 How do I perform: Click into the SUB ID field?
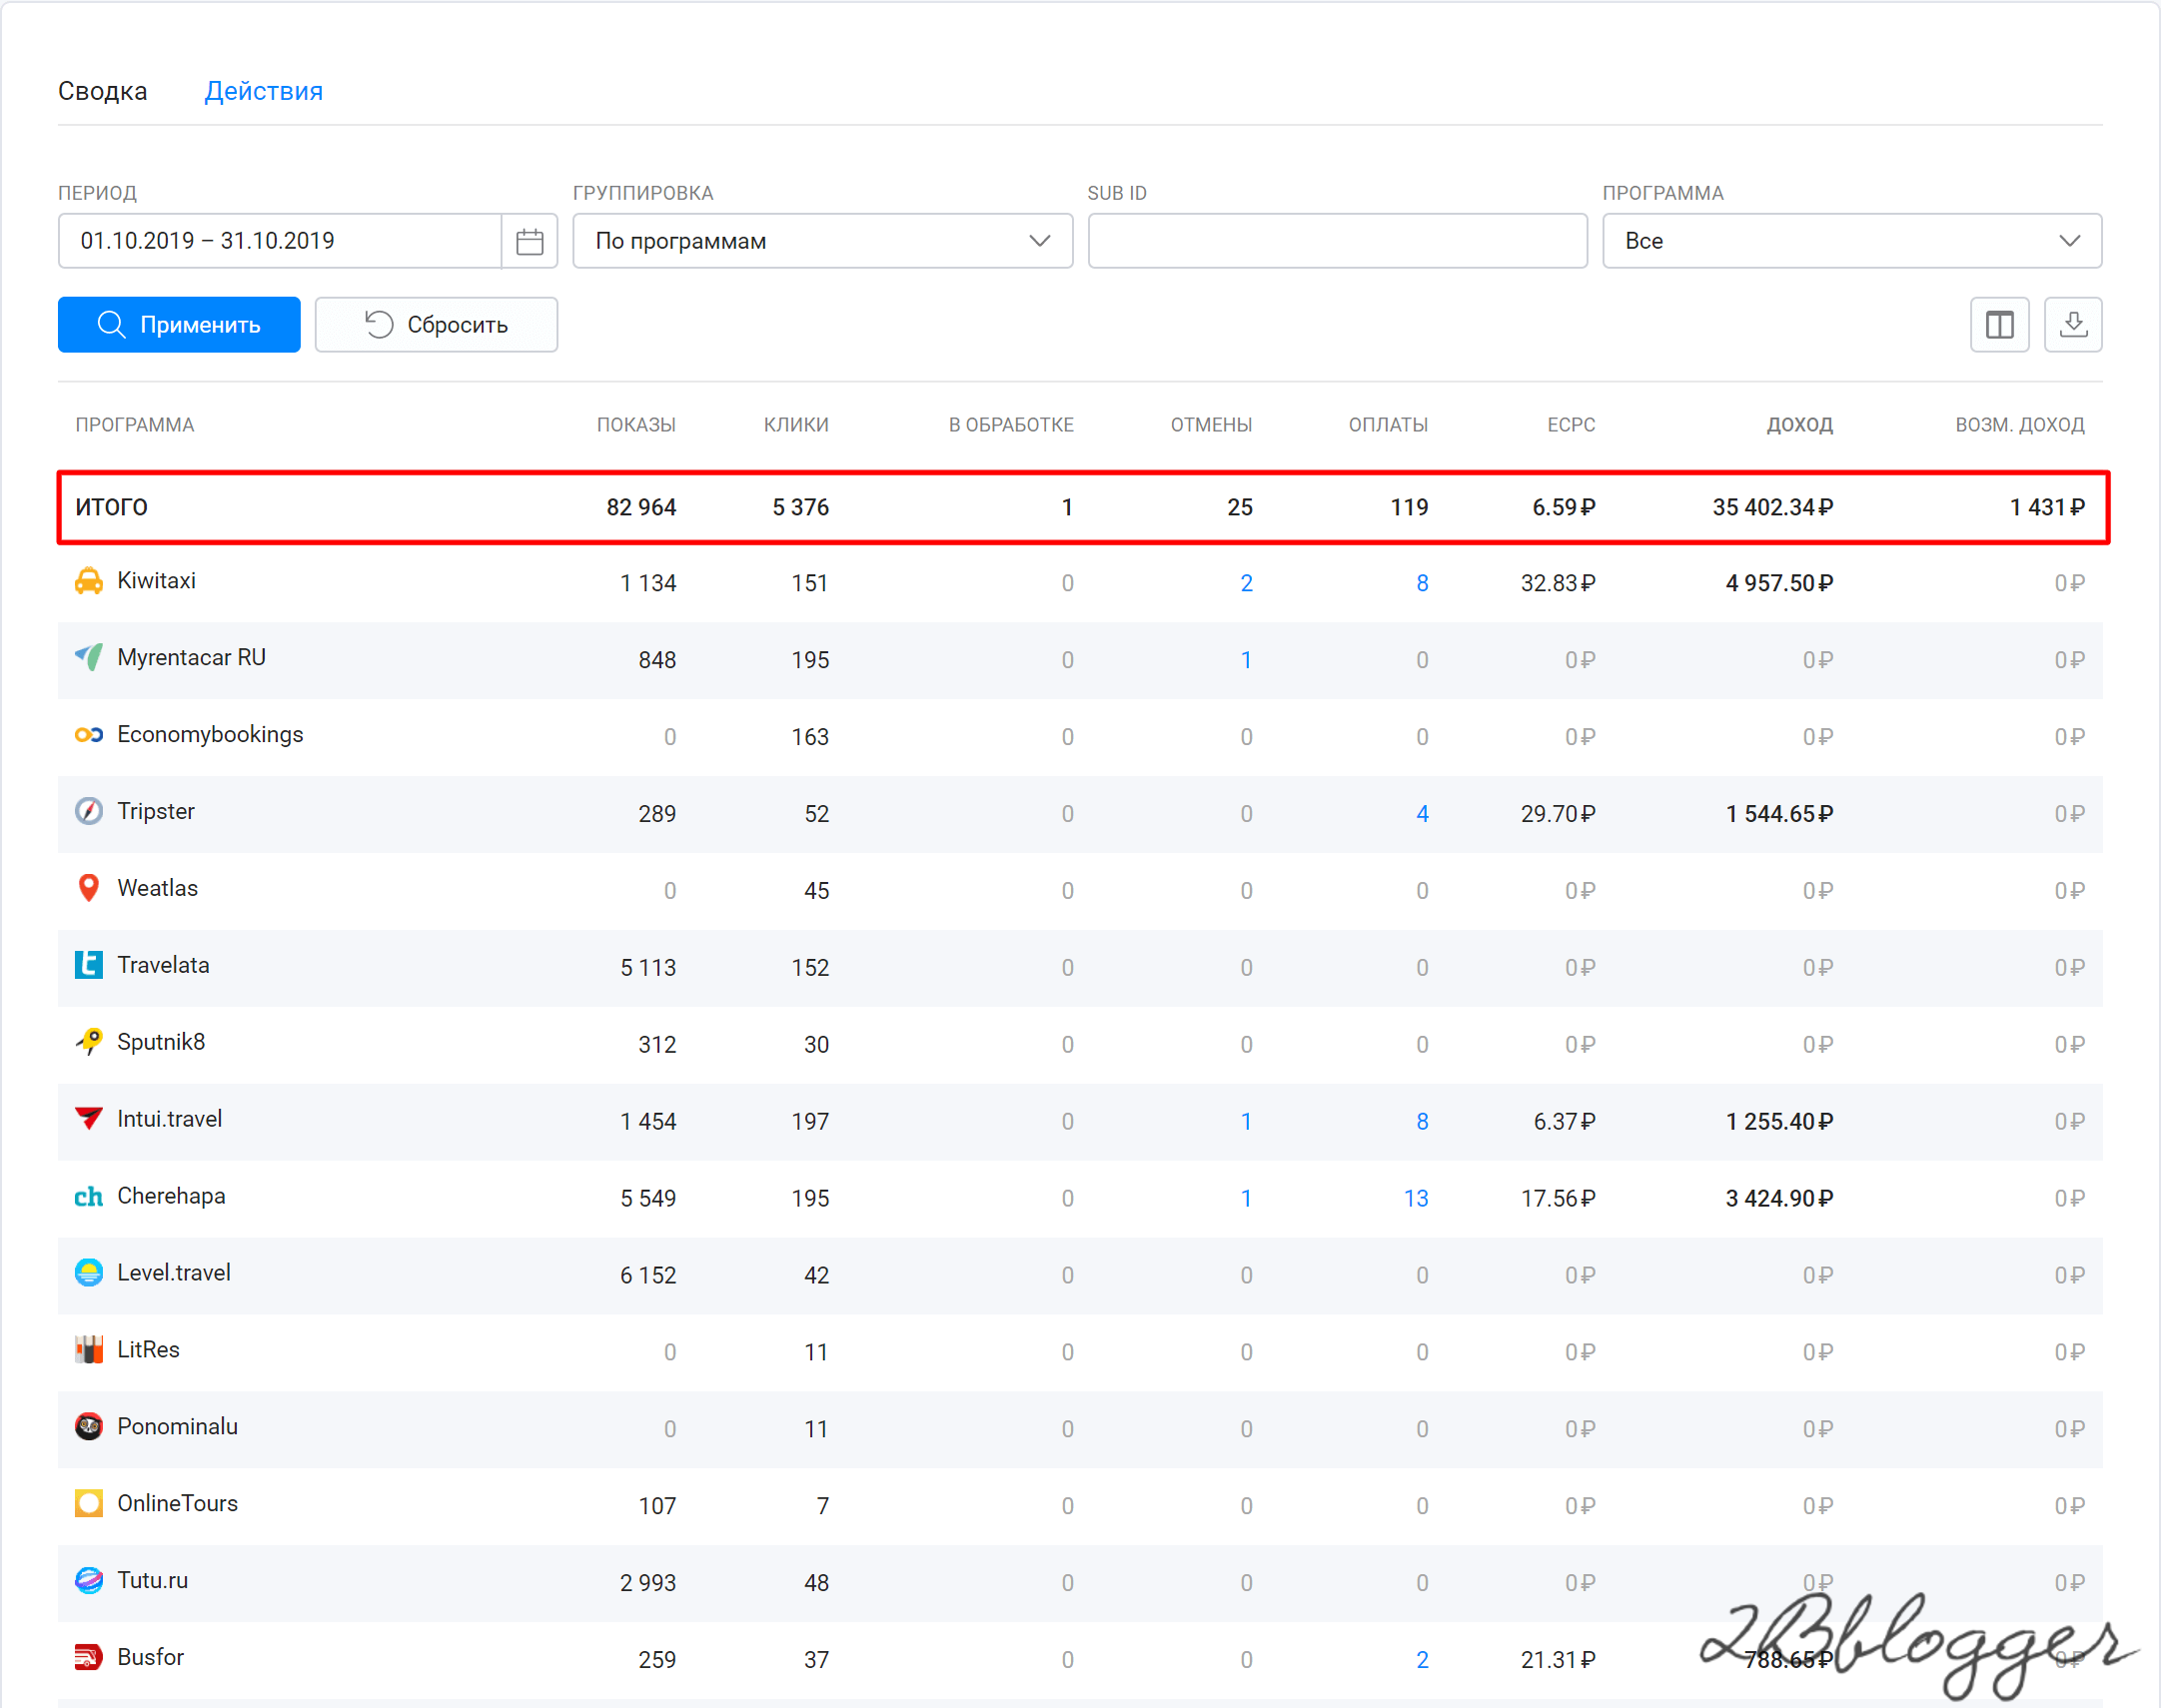[1338, 241]
